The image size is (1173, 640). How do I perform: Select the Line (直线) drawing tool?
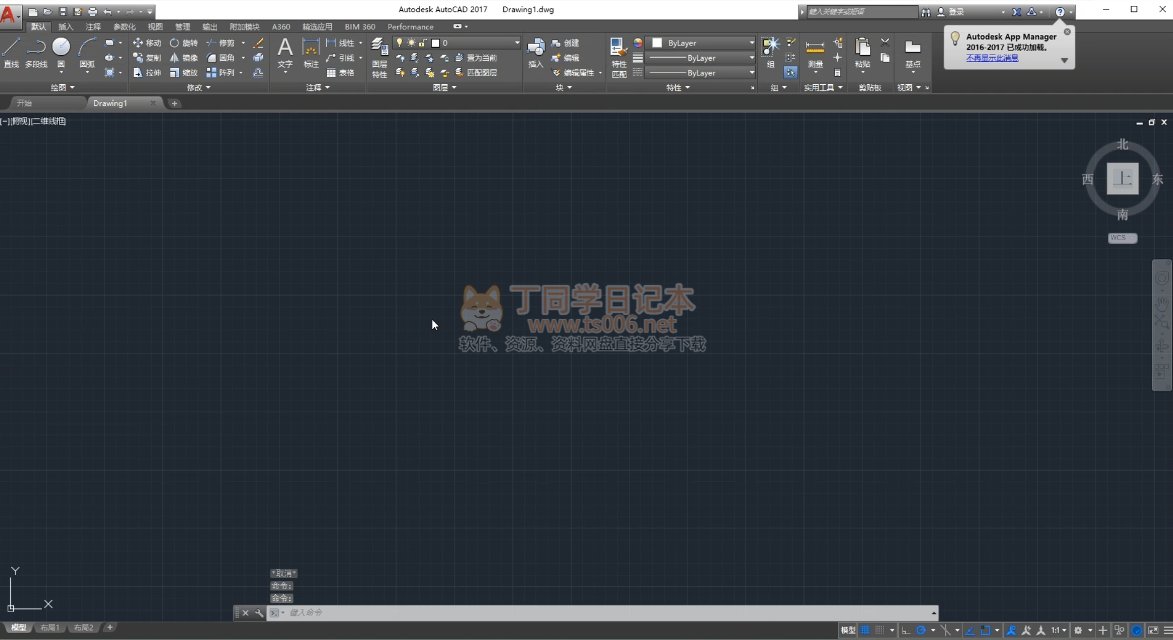click(x=11, y=52)
